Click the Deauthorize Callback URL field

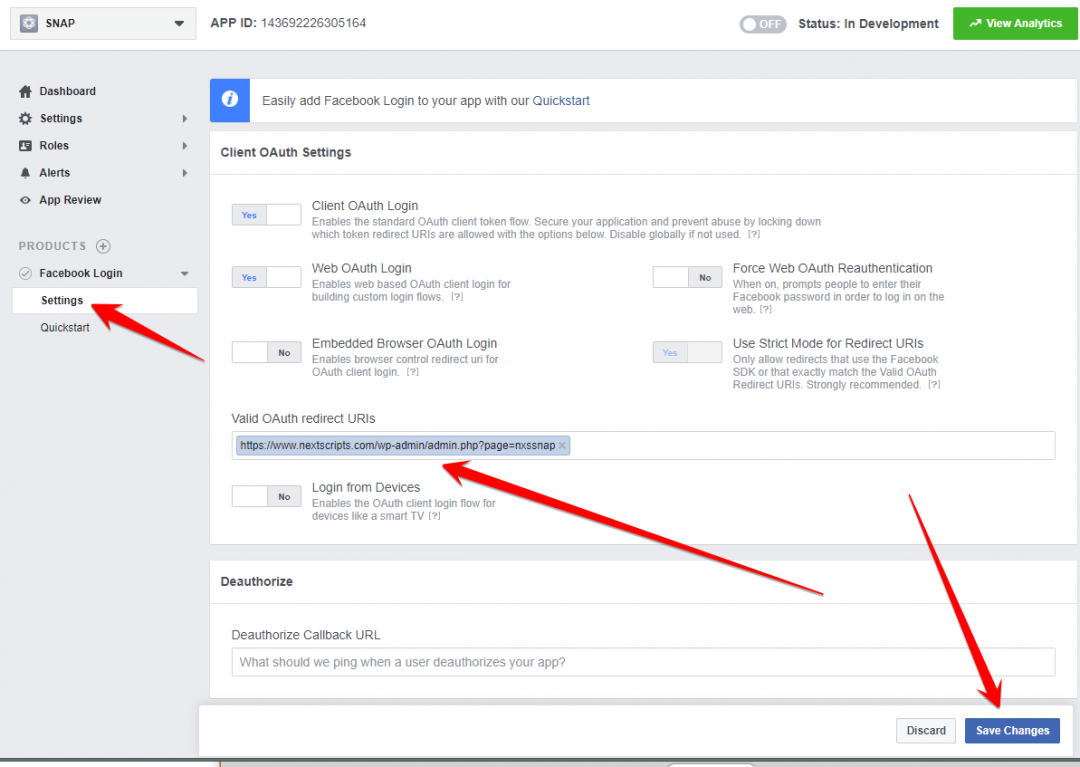[x=643, y=662]
